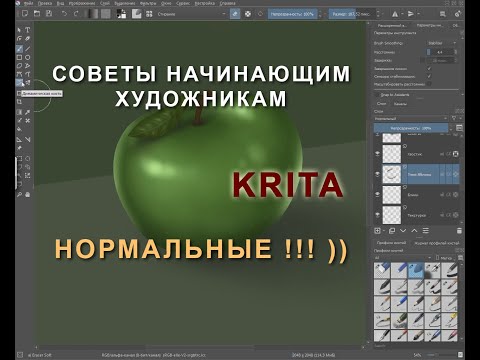Duplicate the current layer
Image resolution: width=480 pixels, height=360 pixels.
392,231
